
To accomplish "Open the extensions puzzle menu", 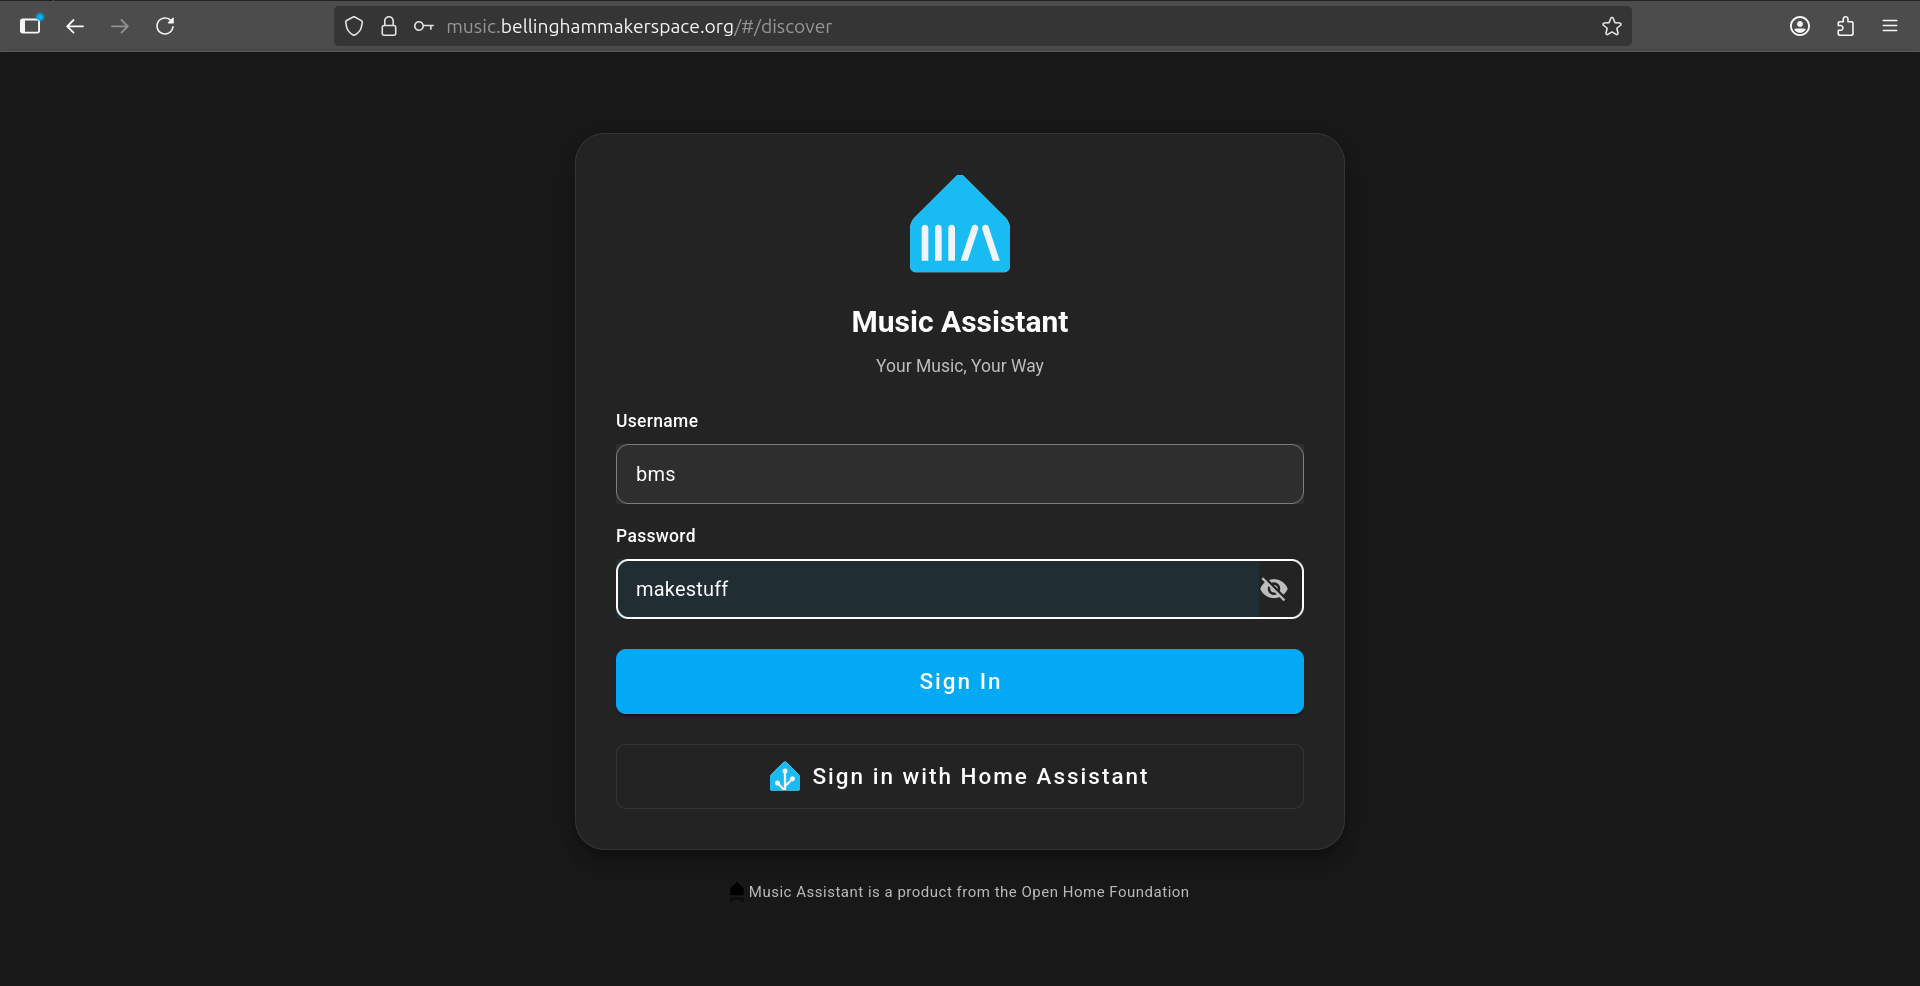I will point(1845,26).
